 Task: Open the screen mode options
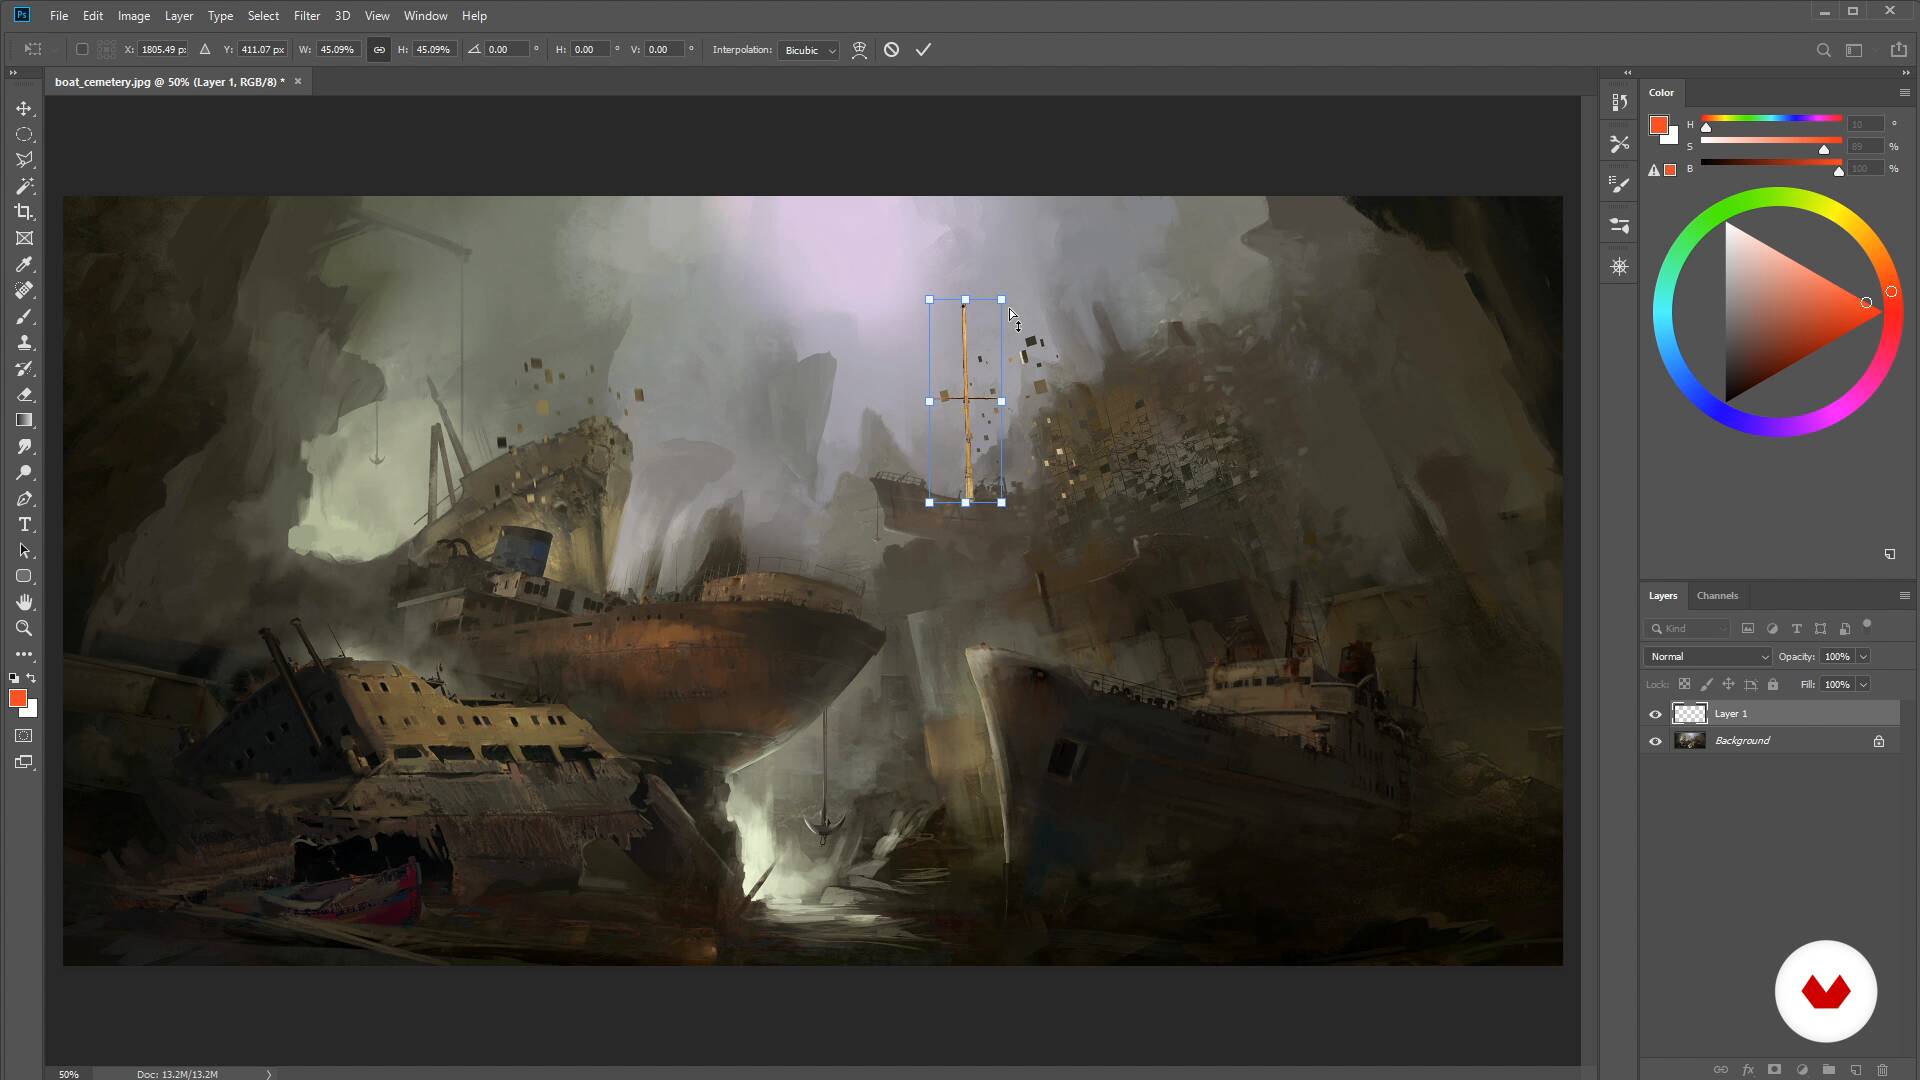[x=24, y=762]
